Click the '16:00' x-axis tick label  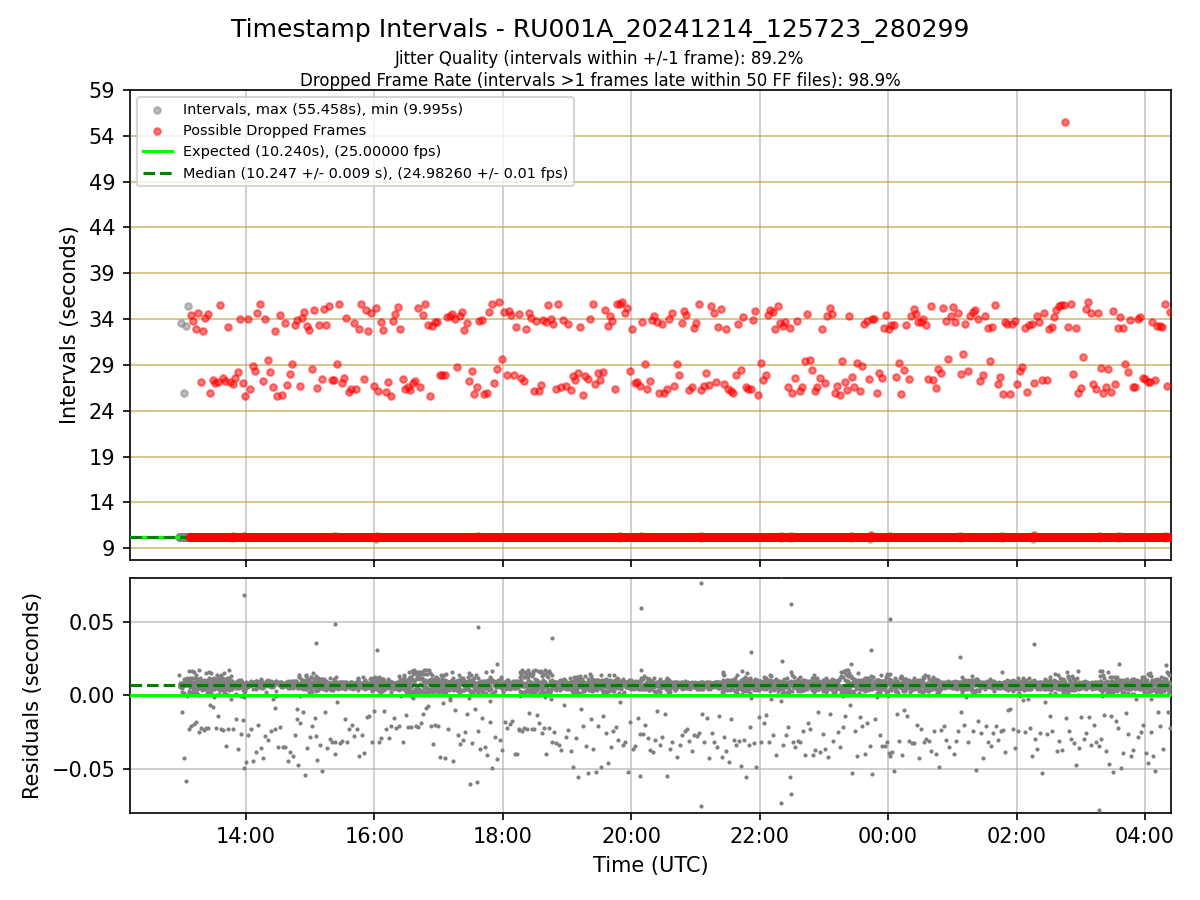[x=374, y=834]
